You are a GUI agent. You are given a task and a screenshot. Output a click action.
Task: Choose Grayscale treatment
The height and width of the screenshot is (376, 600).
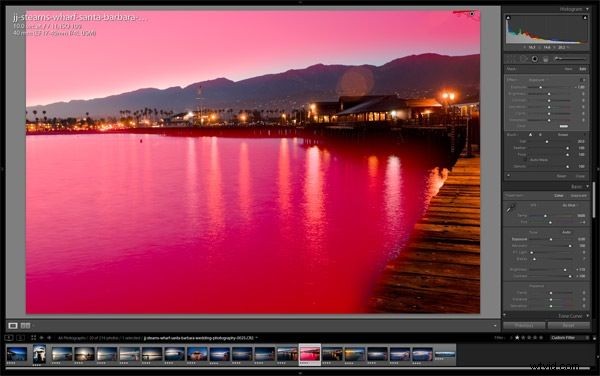[x=579, y=195]
